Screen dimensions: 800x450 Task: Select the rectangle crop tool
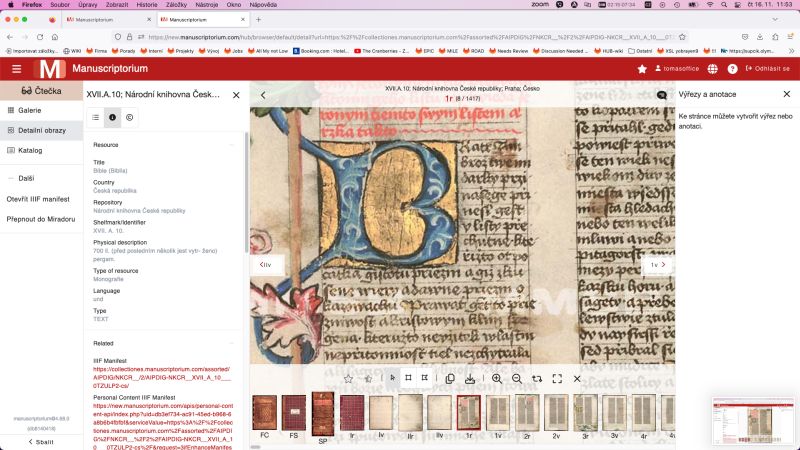click(x=408, y=378)
